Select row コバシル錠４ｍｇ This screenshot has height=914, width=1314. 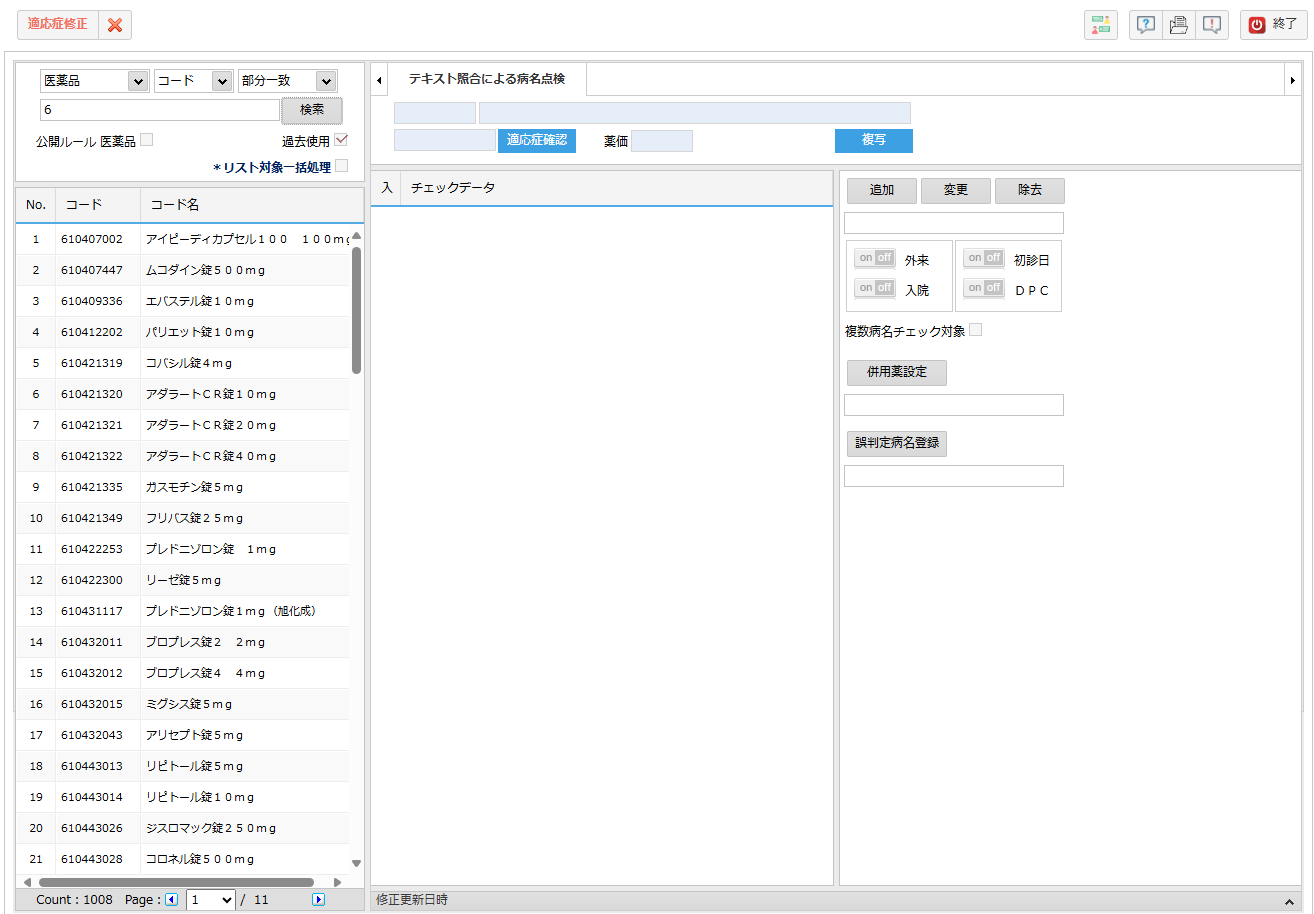click(x=183, y=363)
